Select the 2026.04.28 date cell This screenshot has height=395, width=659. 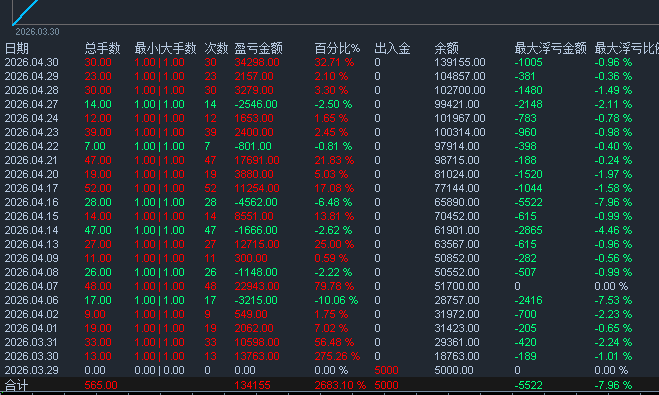coord(32,90)
